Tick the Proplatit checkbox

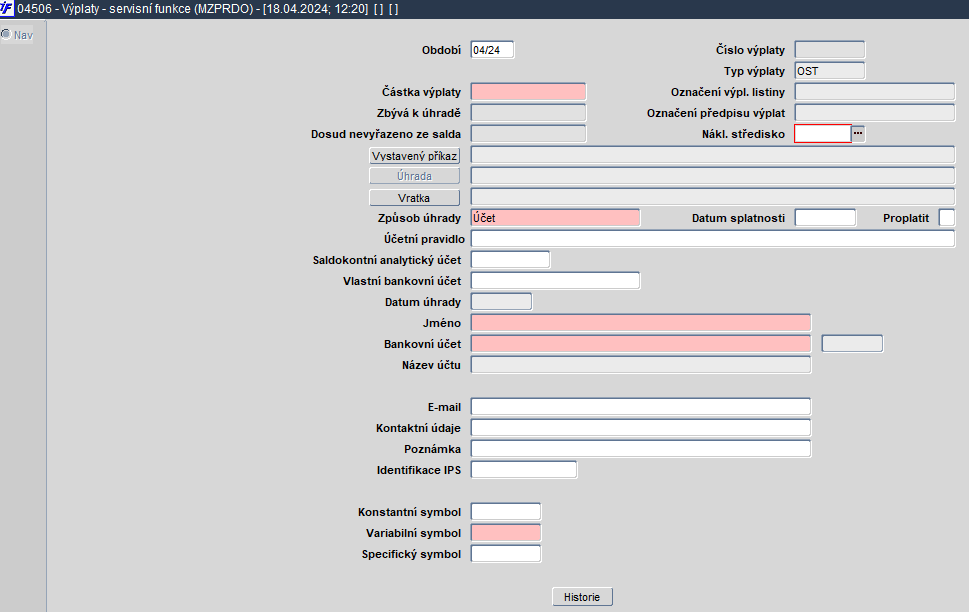(x=947, y=218)
